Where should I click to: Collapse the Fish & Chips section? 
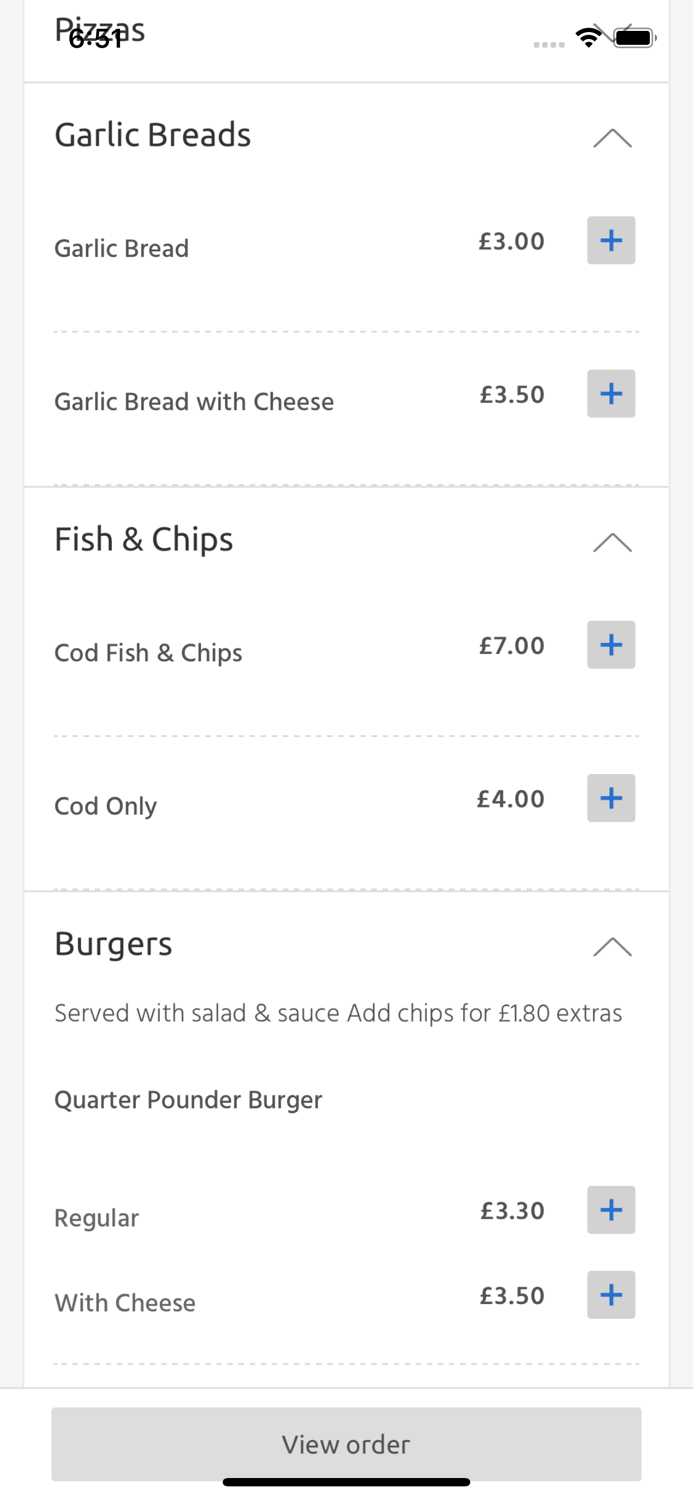point(611,541)
